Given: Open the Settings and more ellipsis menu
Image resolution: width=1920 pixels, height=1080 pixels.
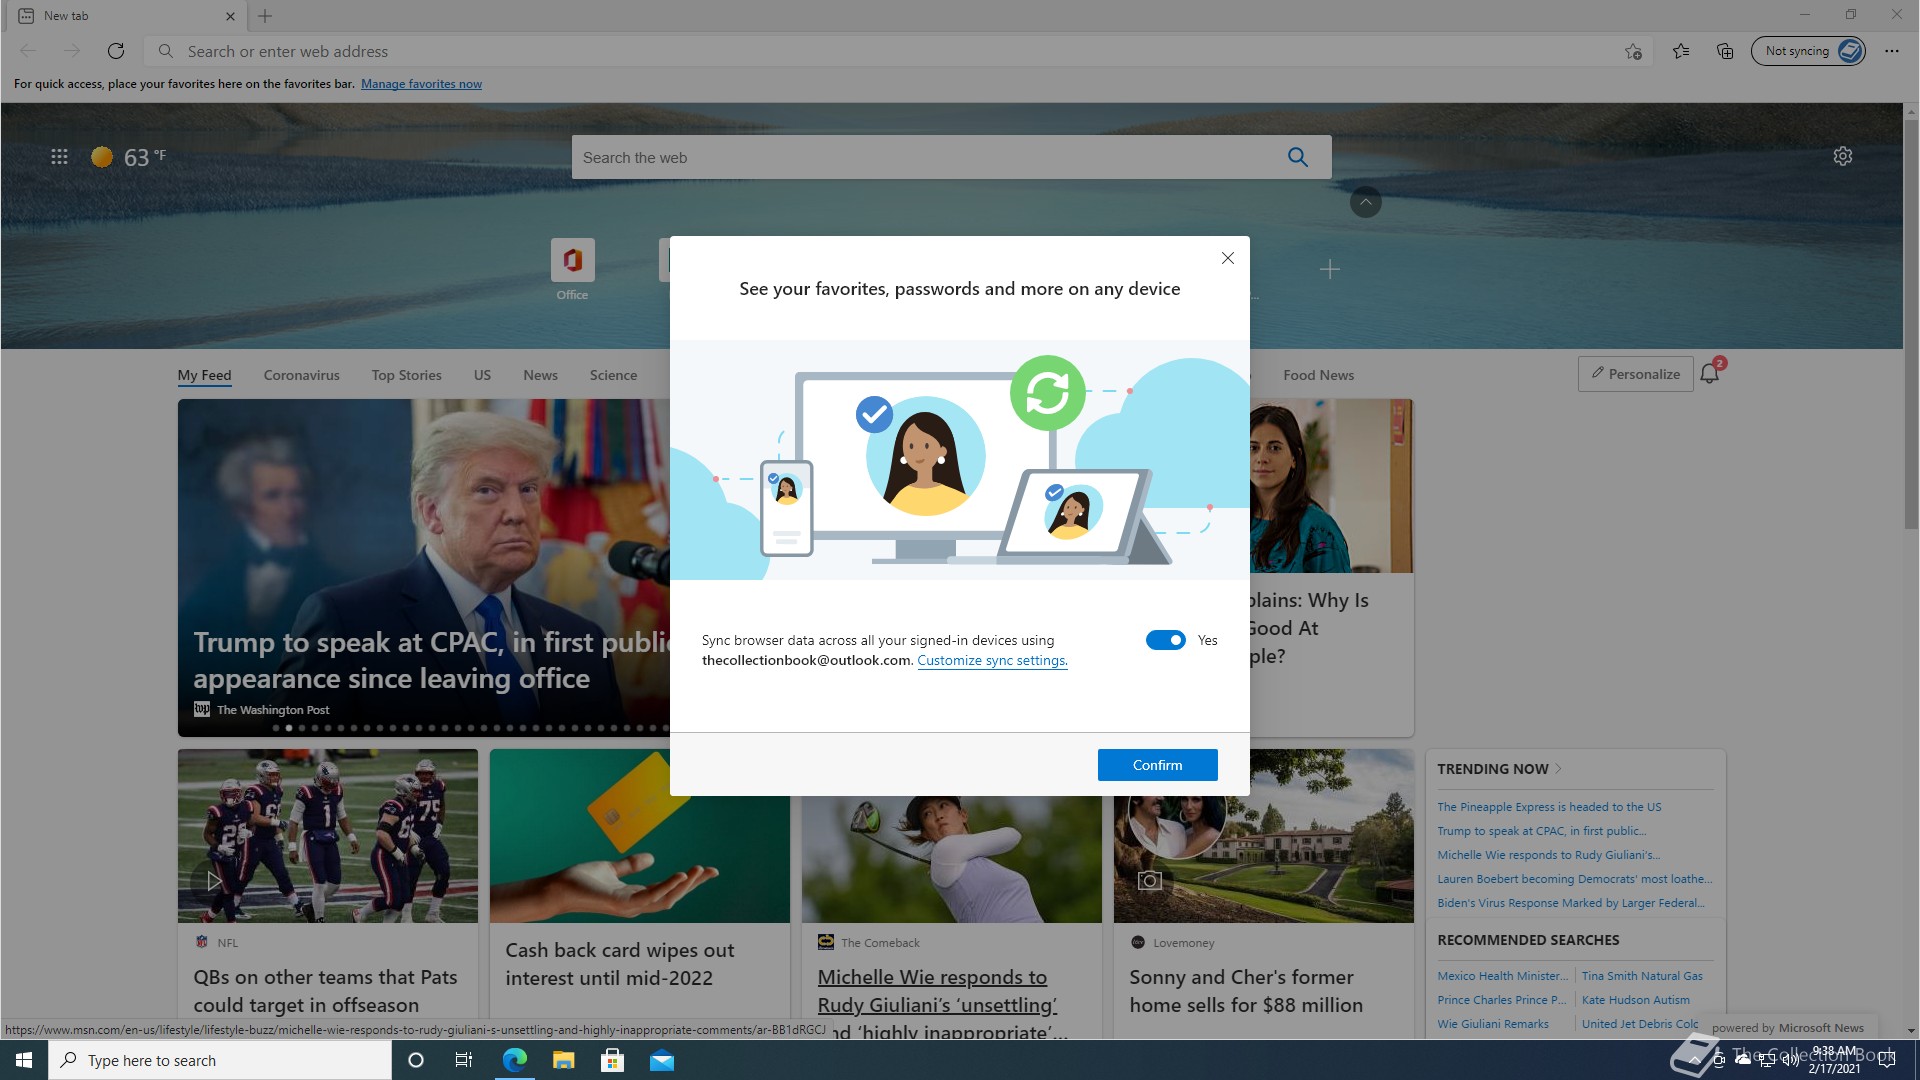Looking at the screenshot, I should pos(1892,51).
